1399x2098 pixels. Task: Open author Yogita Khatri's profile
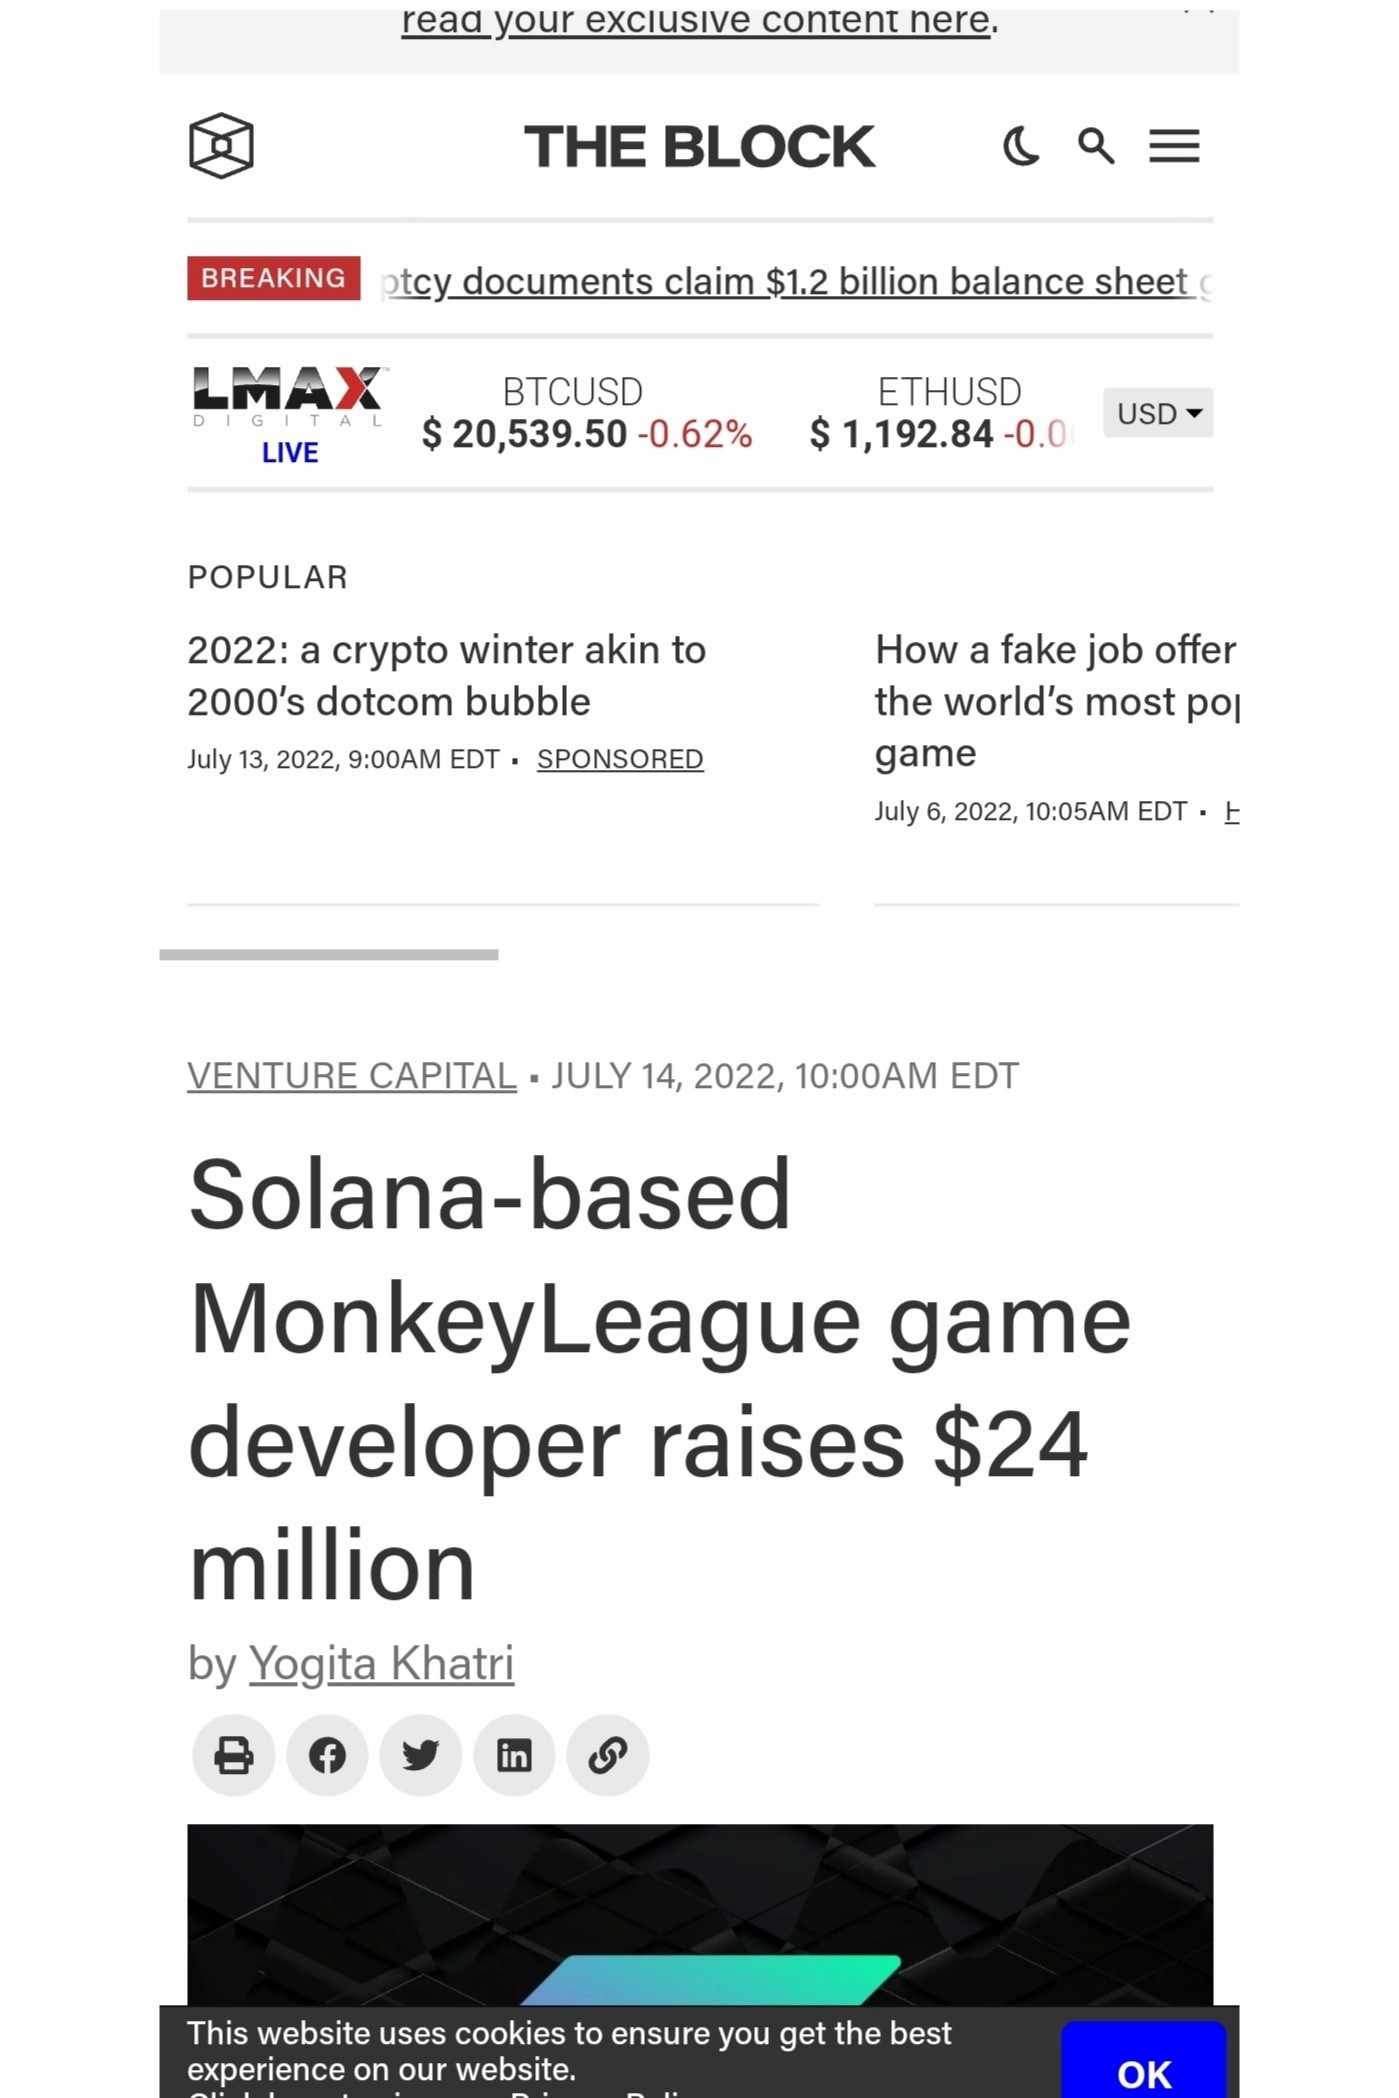tap(381, 1664)
